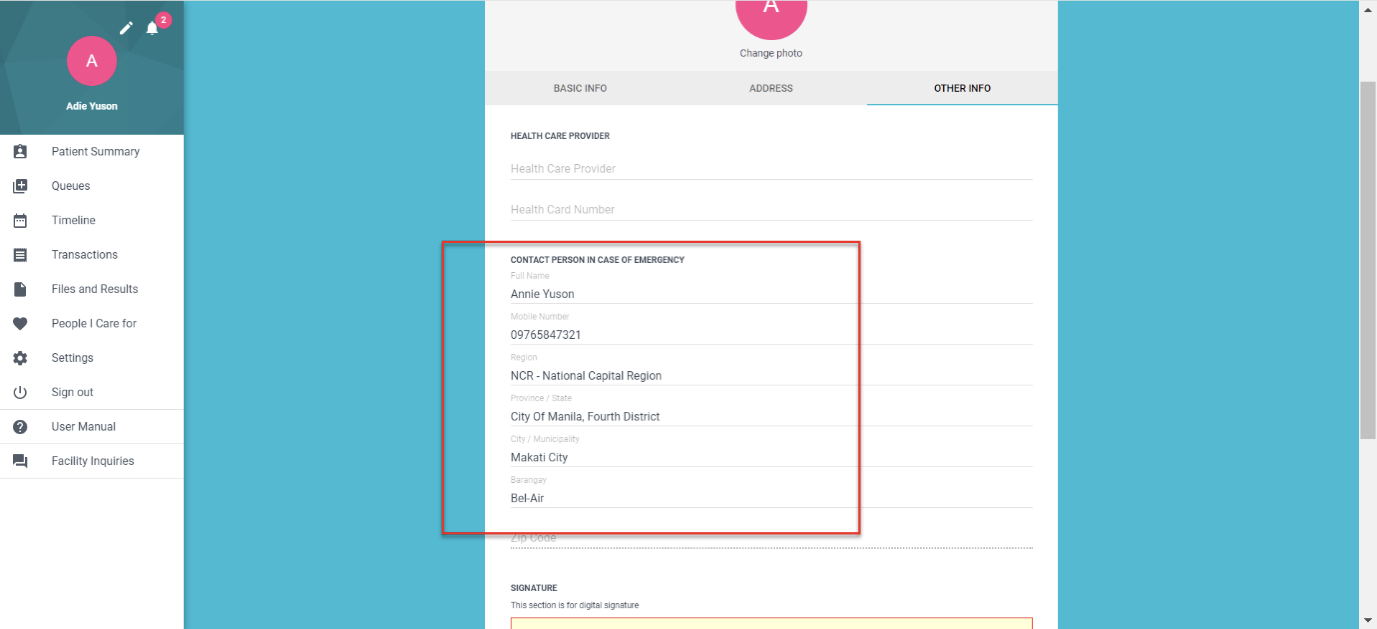Click the People I Care for heart icon

click(x=20, y=324)
